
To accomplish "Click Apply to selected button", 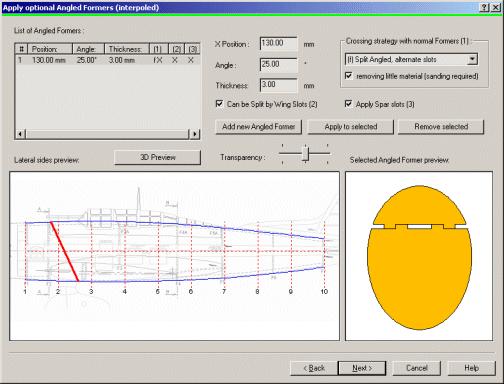I will tap(351, 127).
